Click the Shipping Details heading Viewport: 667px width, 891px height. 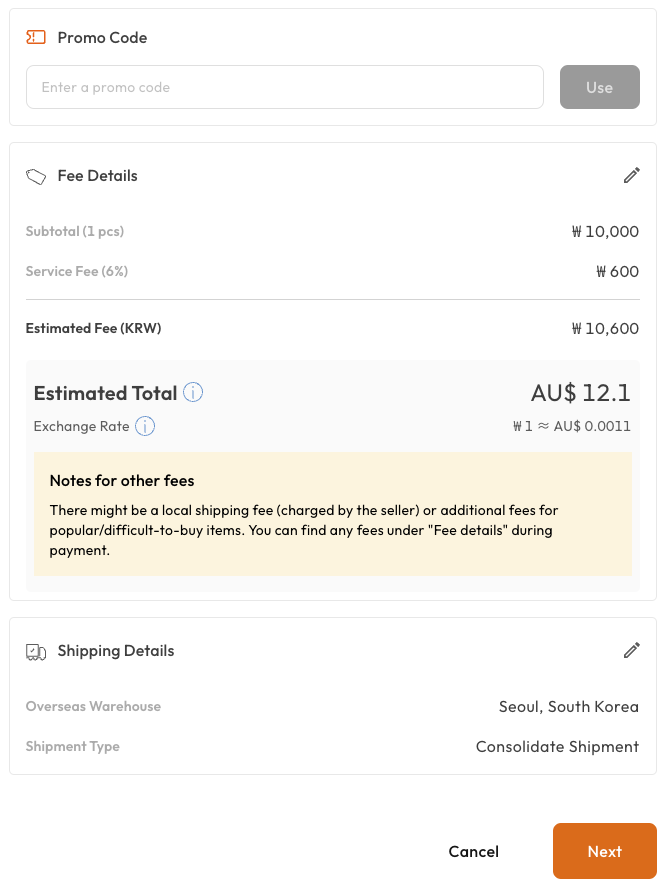(116, 651)
